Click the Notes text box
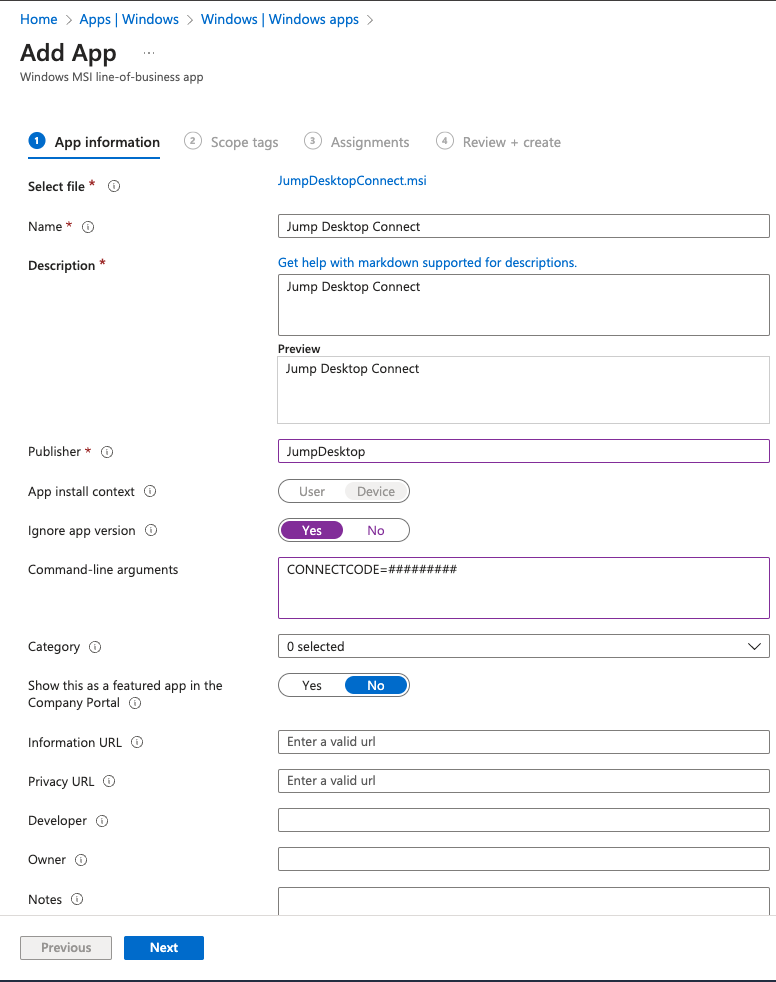Image resolution: width=776 pixels, height=982 pixels. [x=524, y=901]
